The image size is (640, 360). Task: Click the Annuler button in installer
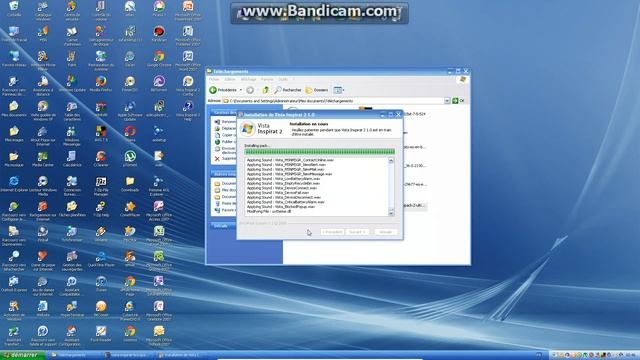click(x=385, y=232)
